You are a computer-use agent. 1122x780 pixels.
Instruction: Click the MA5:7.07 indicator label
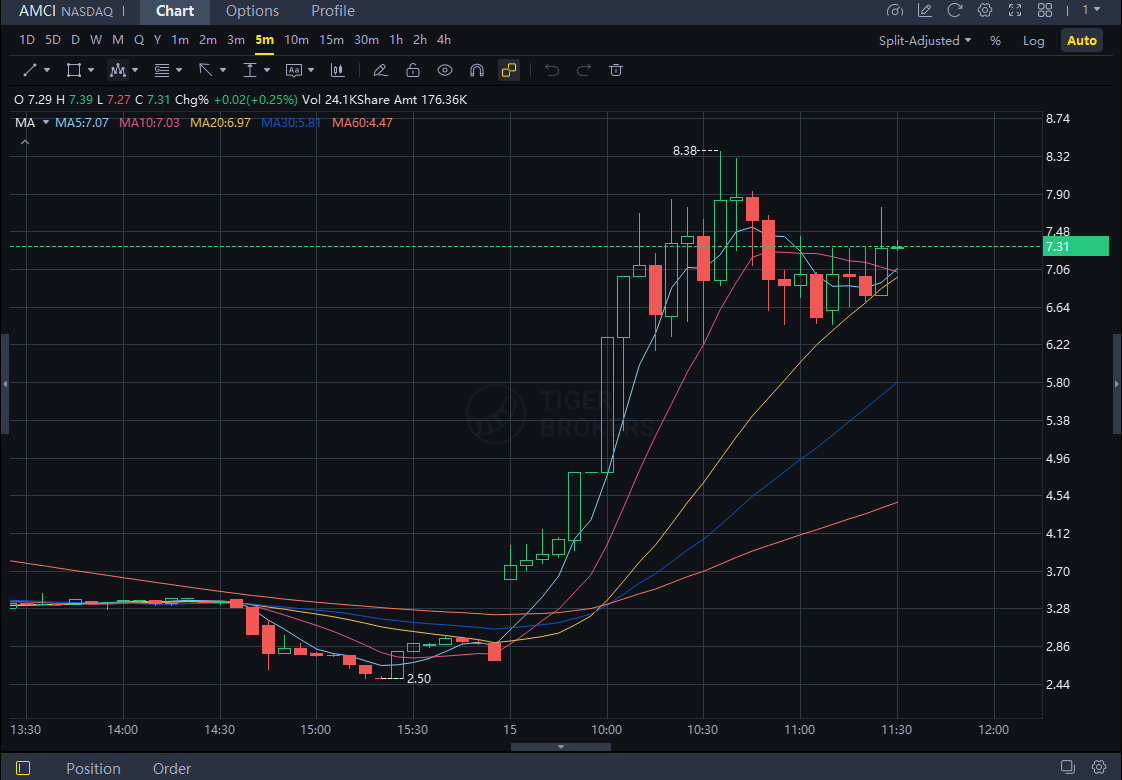[x=82, y=123]
